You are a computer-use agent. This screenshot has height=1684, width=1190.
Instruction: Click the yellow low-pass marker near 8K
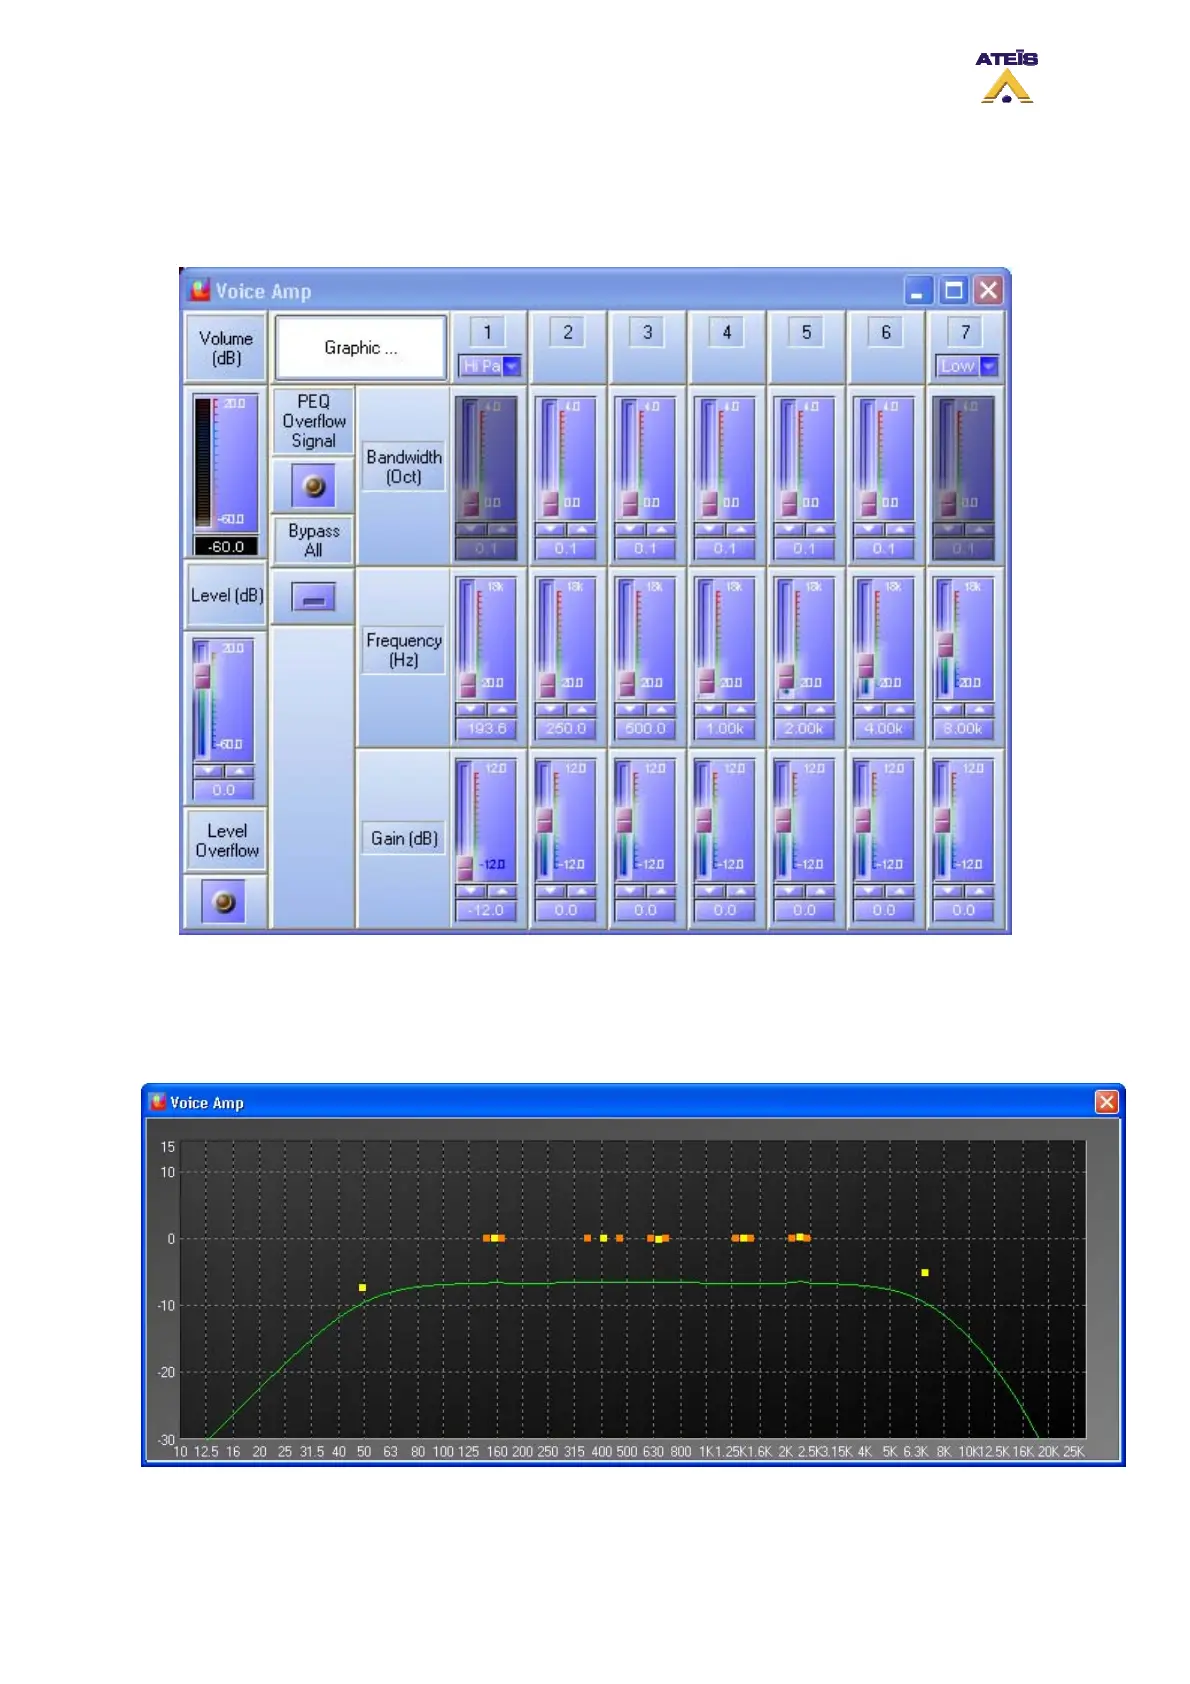tap(925, 1272)
